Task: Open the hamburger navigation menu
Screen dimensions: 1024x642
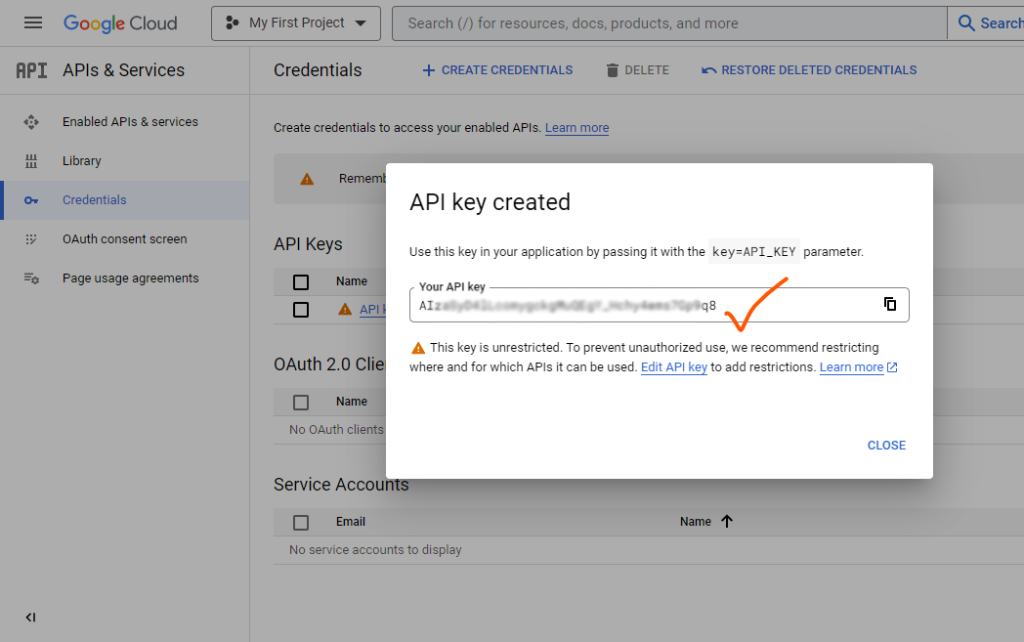Action: (33, 23)
